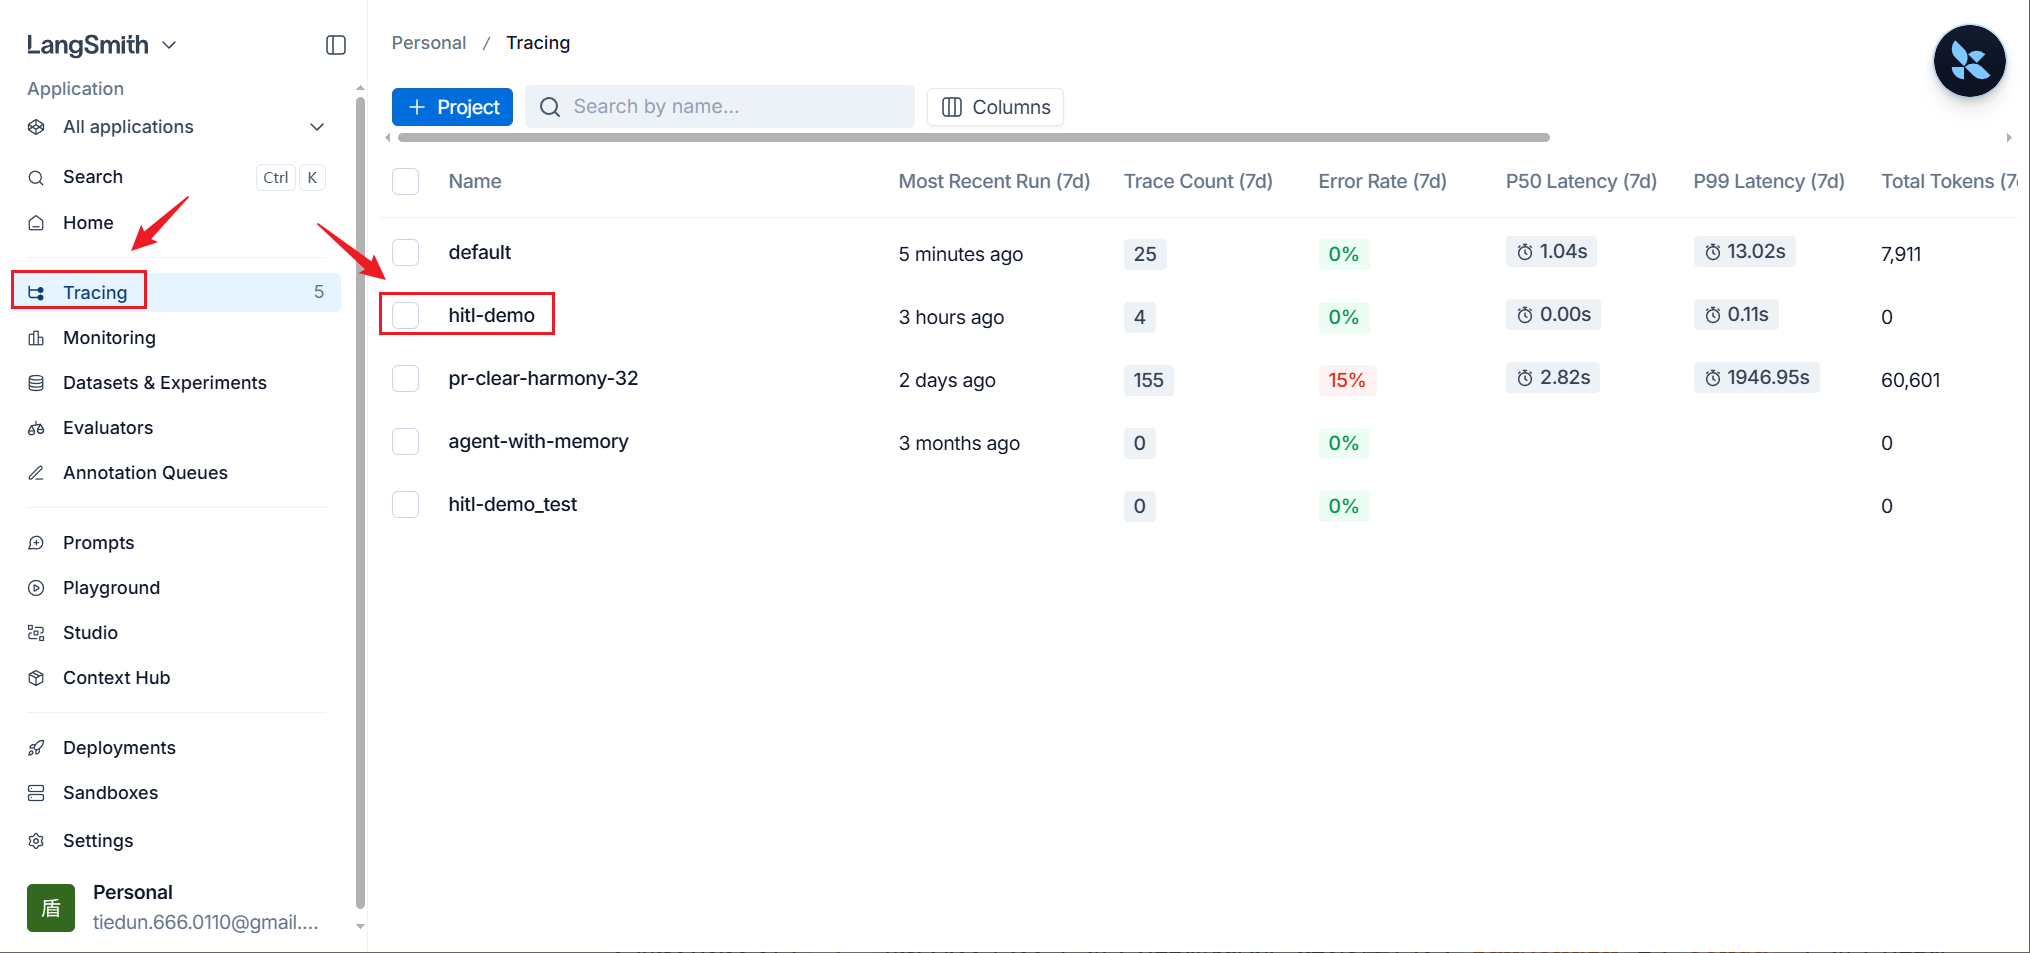This screenshot has height=953, width=2030.
Task: Click the 155 trace count badge
Action: pos(1148,381)
